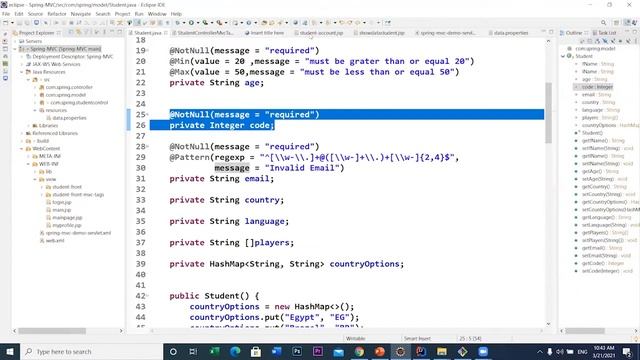Switch to StudentControllerMvcTa... editor tab
Screen dimensions: 640x360
[205, 33]
